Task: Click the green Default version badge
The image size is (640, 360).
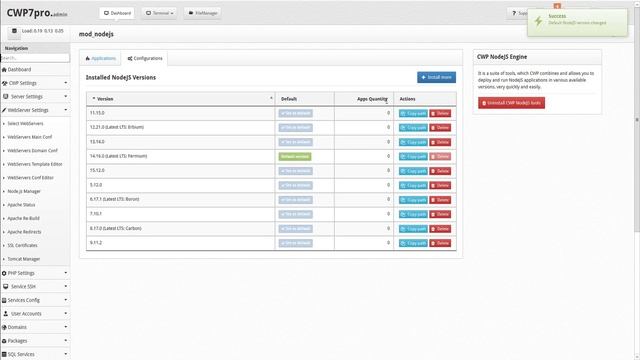Action: pyautogui.click(x=295, y=157)
